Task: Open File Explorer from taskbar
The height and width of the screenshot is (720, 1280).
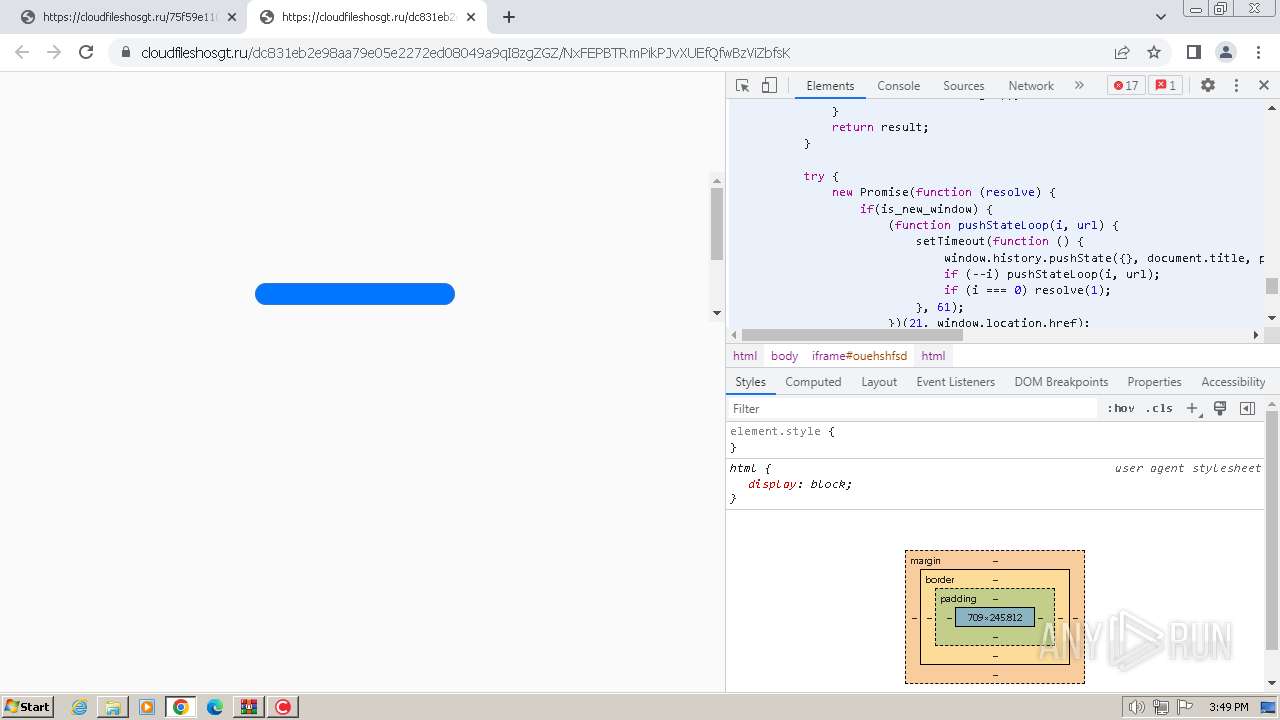Action: (x=113, y=707)
